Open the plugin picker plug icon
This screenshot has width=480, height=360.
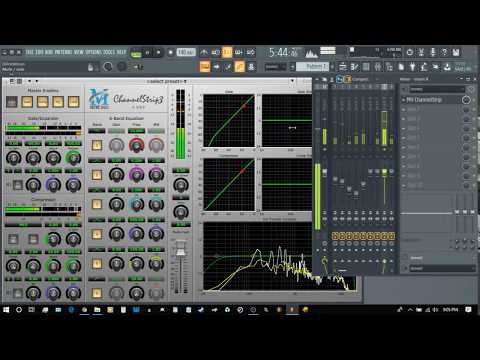(x=412, y=67)
